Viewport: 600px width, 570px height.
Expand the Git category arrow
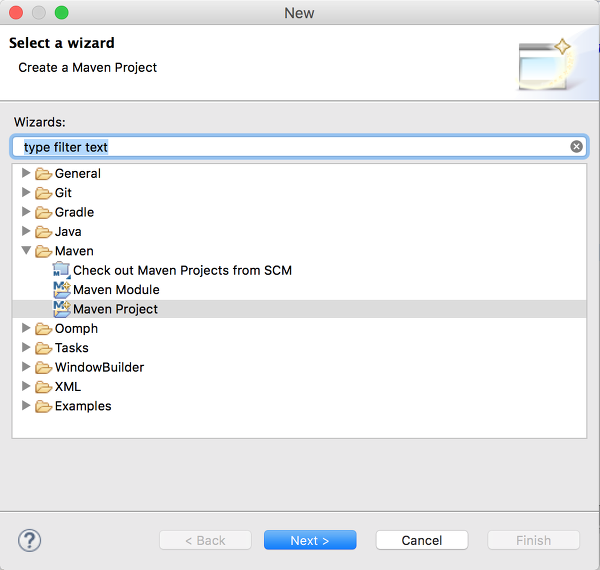(x=26, y=192)
